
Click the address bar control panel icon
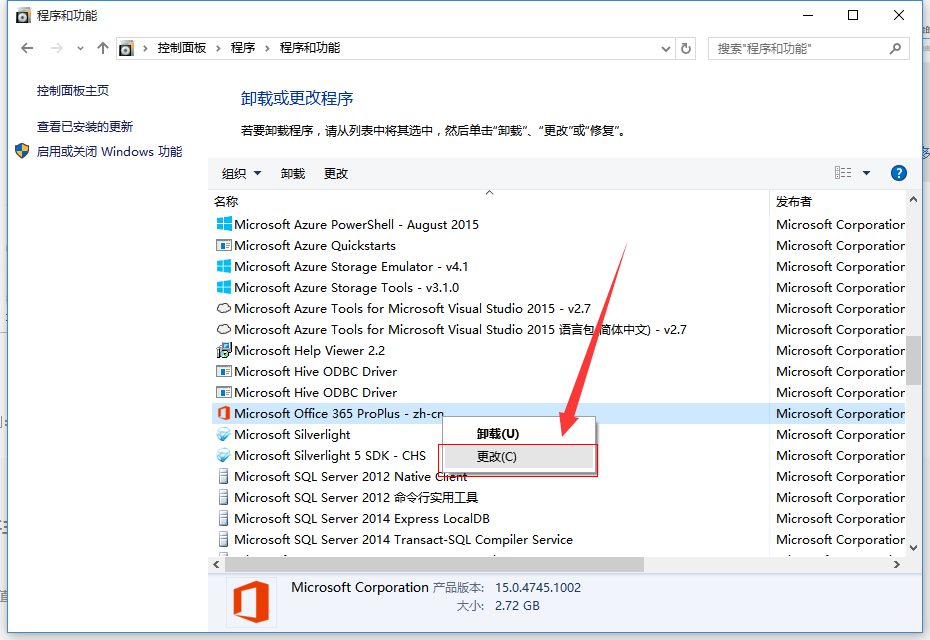[x=126, y=49]
